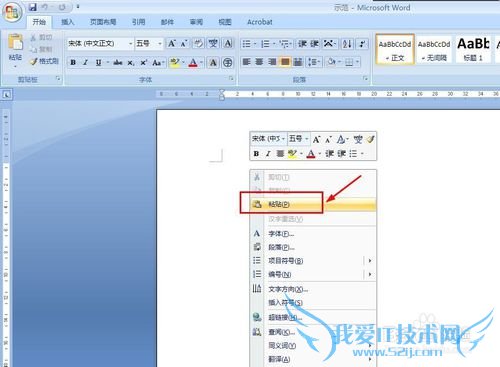Apply character border with the boxed A icon

(228, 44)
